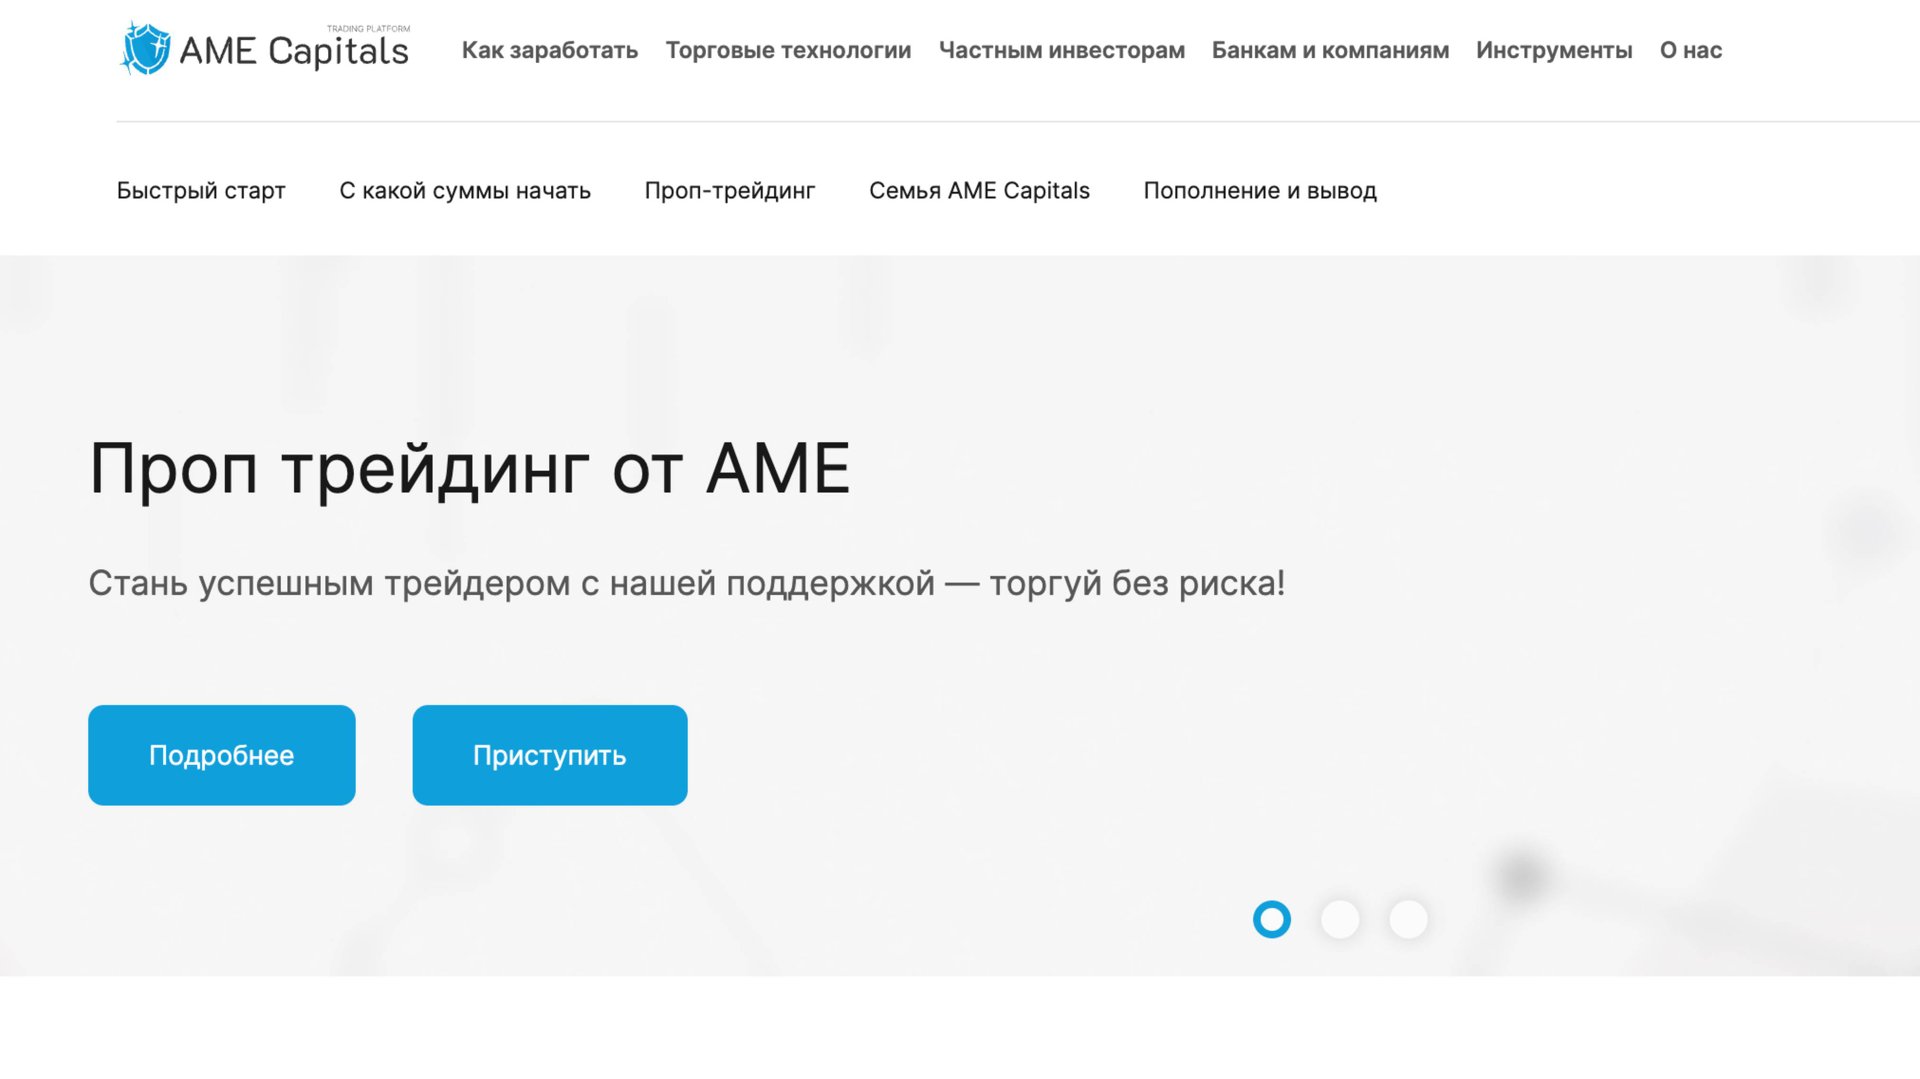
Task: Go to Быстрый старт submenu link
Action: coord(201,190)
